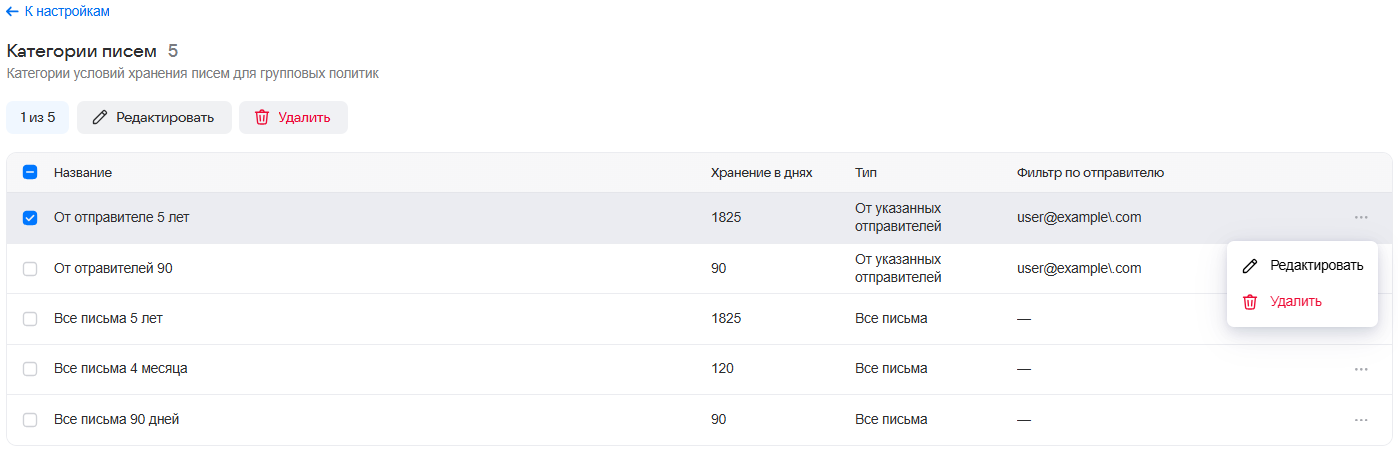Click the 1 из 5 selection counter
Screen dimensions: 1398x451
click(x=38, y=117)
